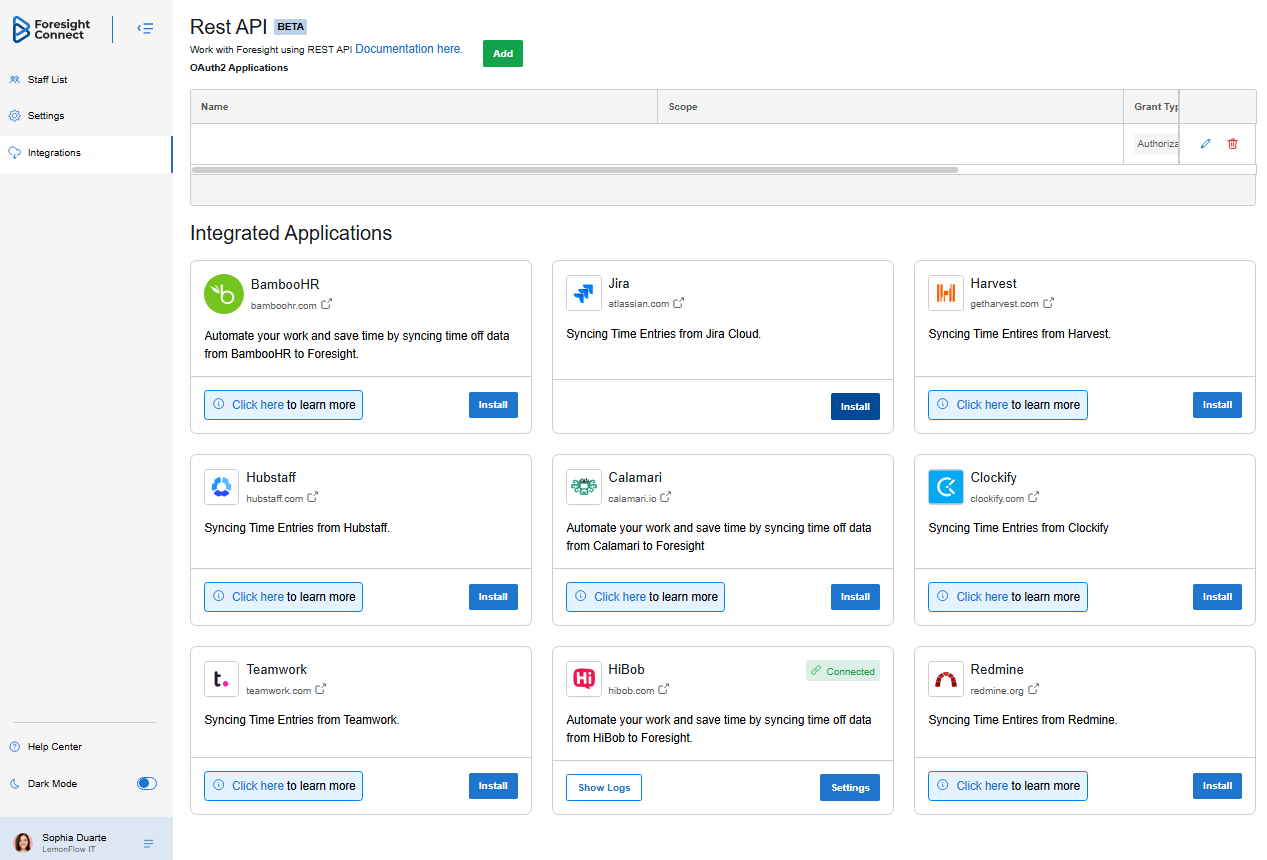Click the Sophia Duarte avatar
The image size is (1267, 860).
click(23, 842)
